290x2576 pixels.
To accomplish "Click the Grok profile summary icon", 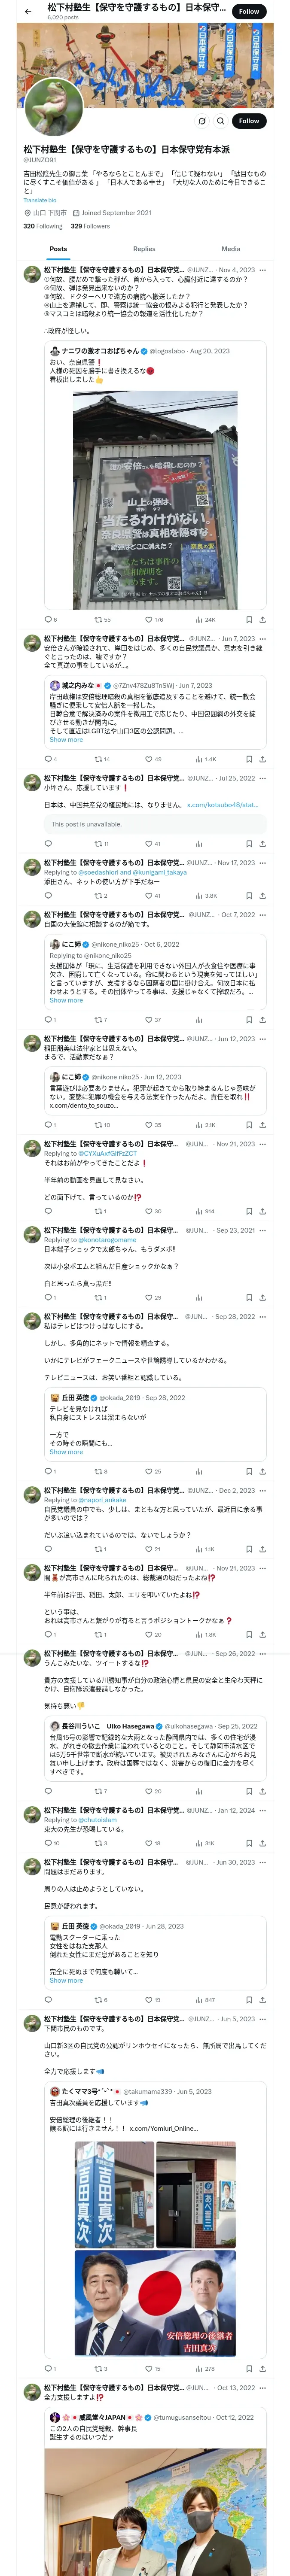I will [x=201, y=121].
